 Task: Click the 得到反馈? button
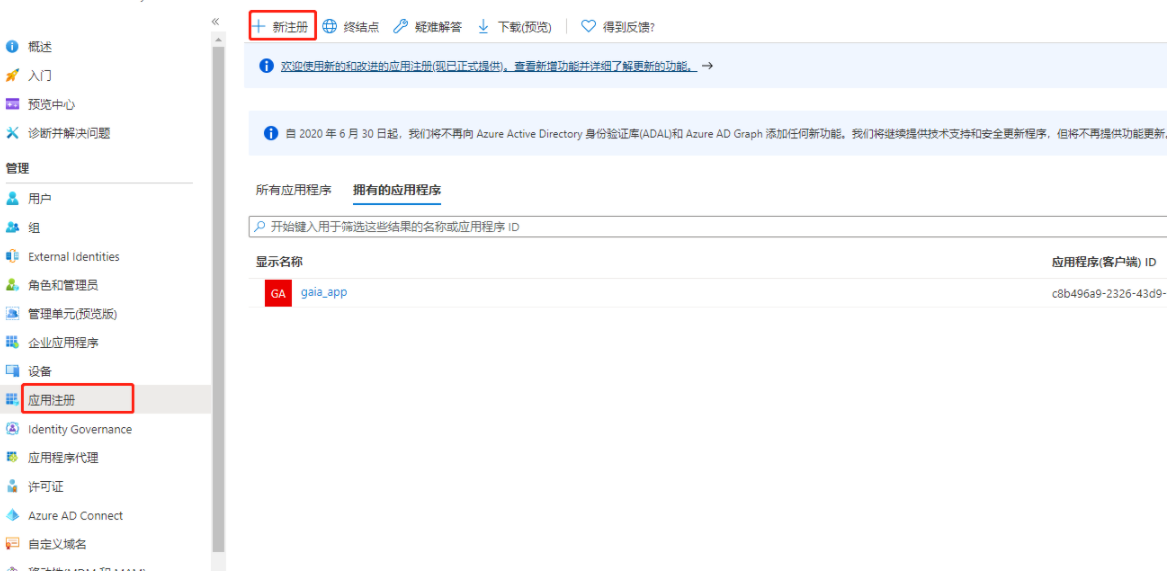[x=618, y=27]
